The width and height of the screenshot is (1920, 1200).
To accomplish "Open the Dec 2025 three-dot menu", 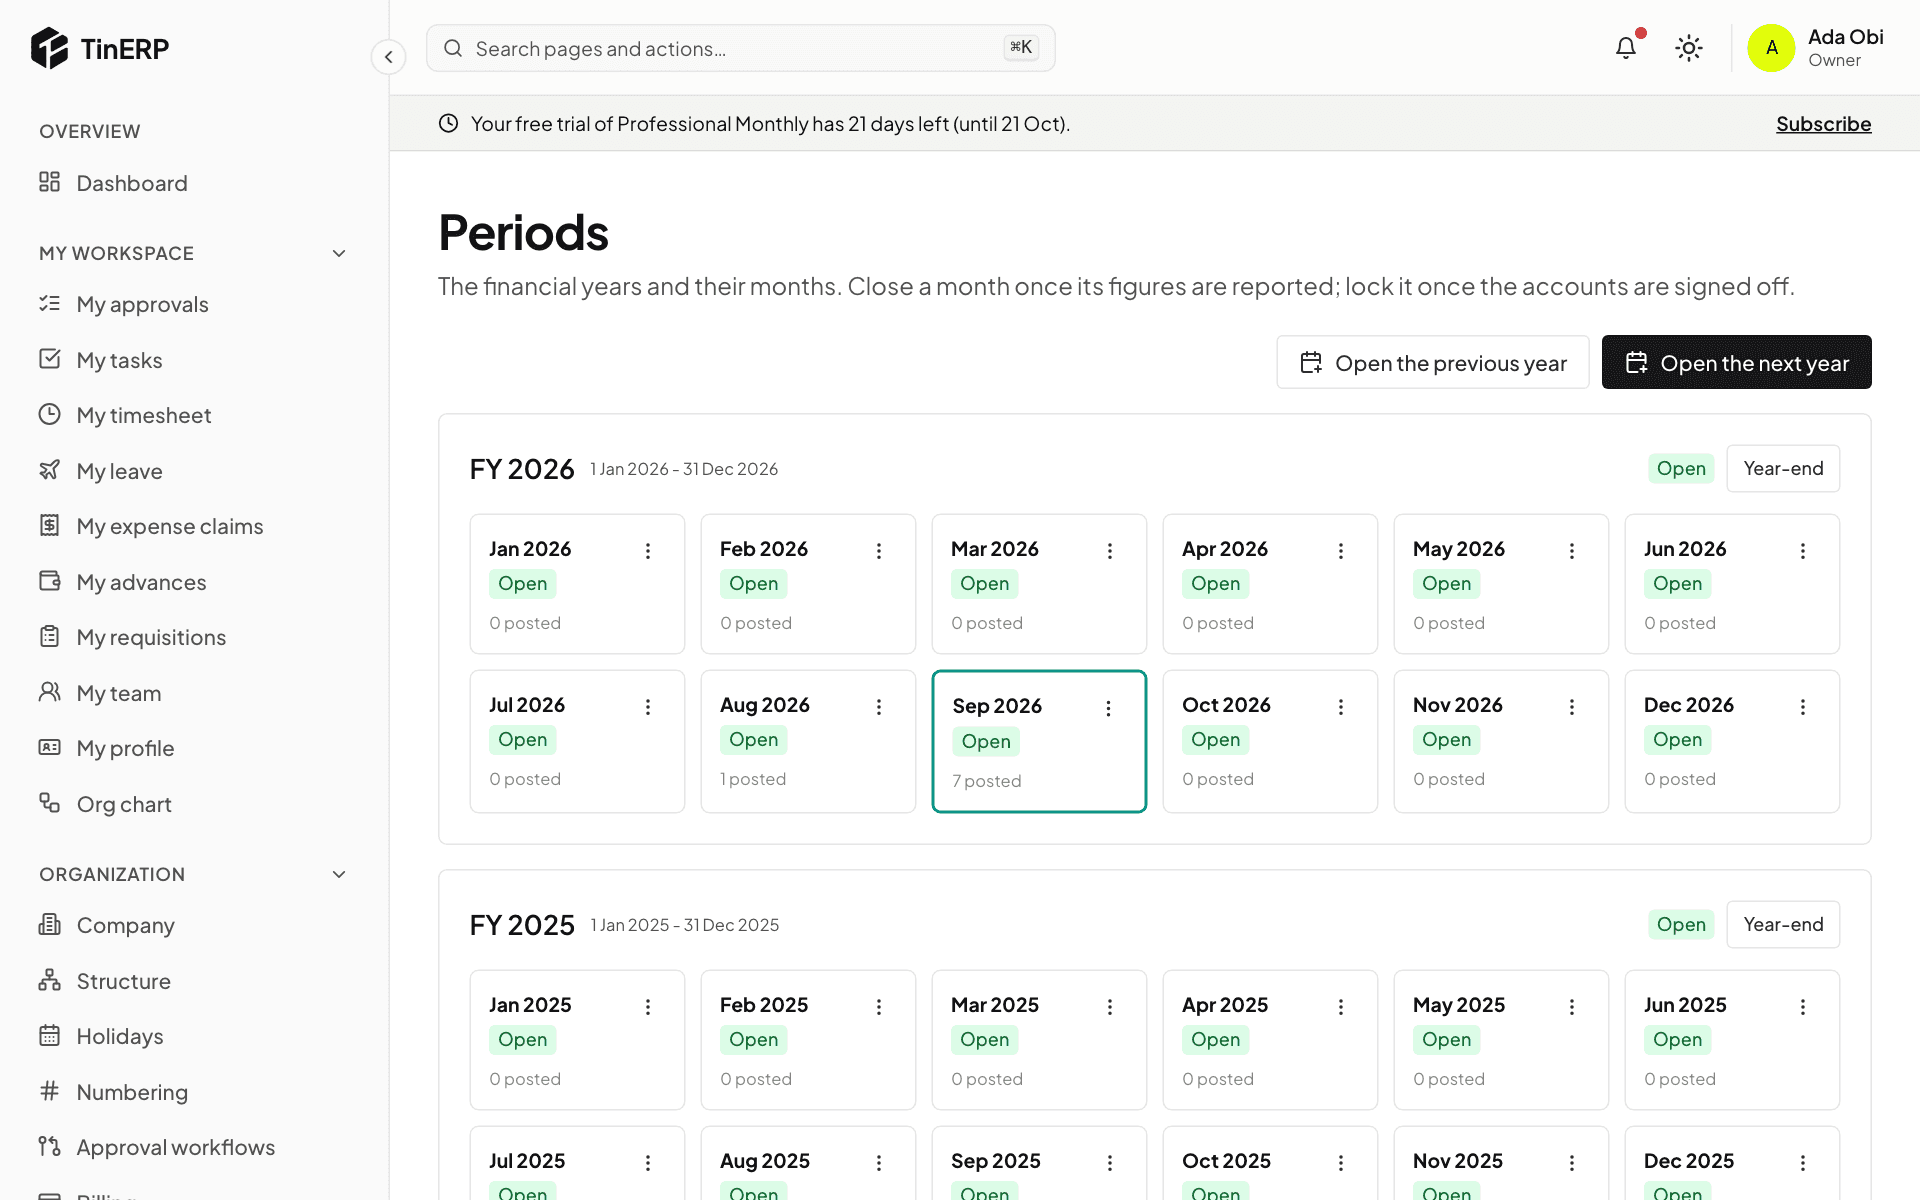I will (1803, 1163).
